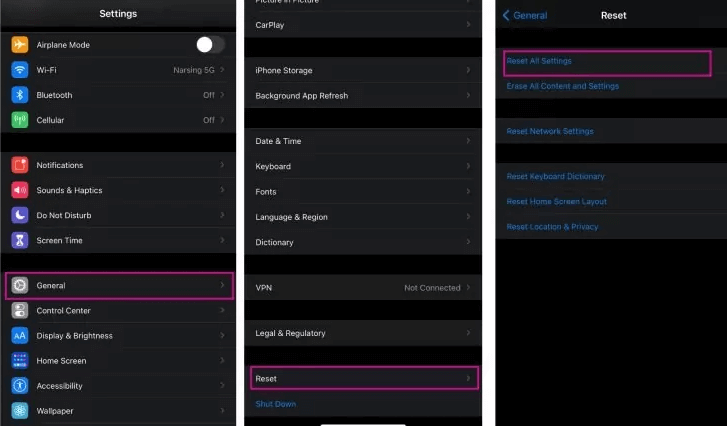Tap the Accessibility icon
This screenshot has width=727, height=426.
click(20, 385)
